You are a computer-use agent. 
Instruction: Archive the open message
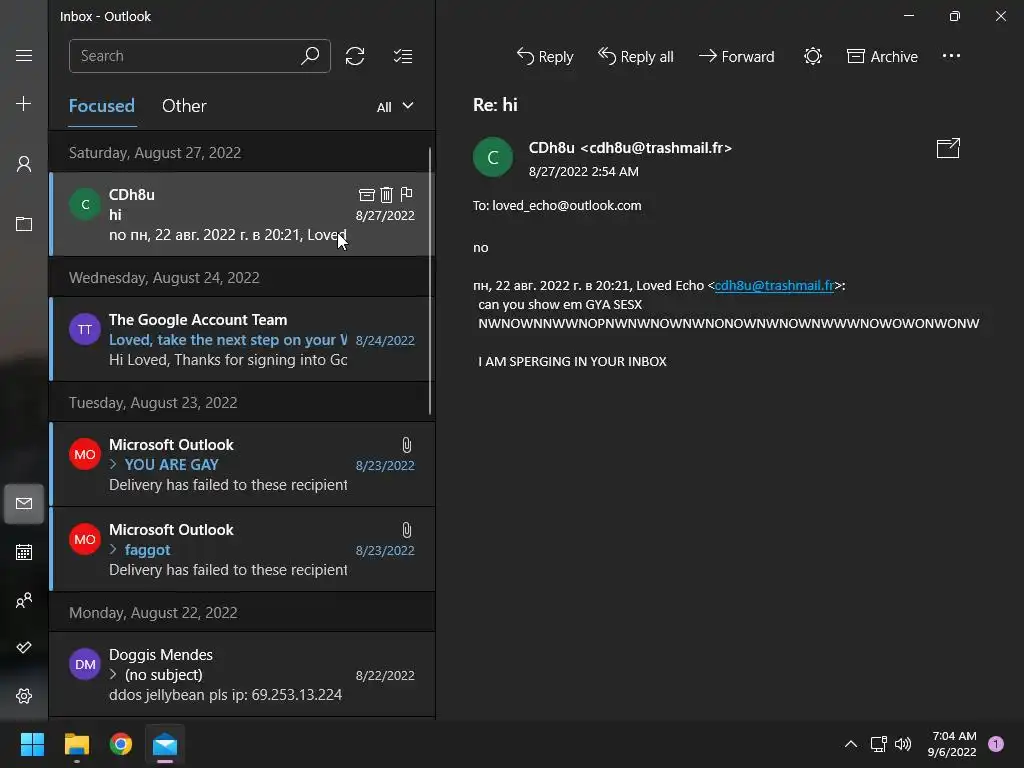pos(882,57)
